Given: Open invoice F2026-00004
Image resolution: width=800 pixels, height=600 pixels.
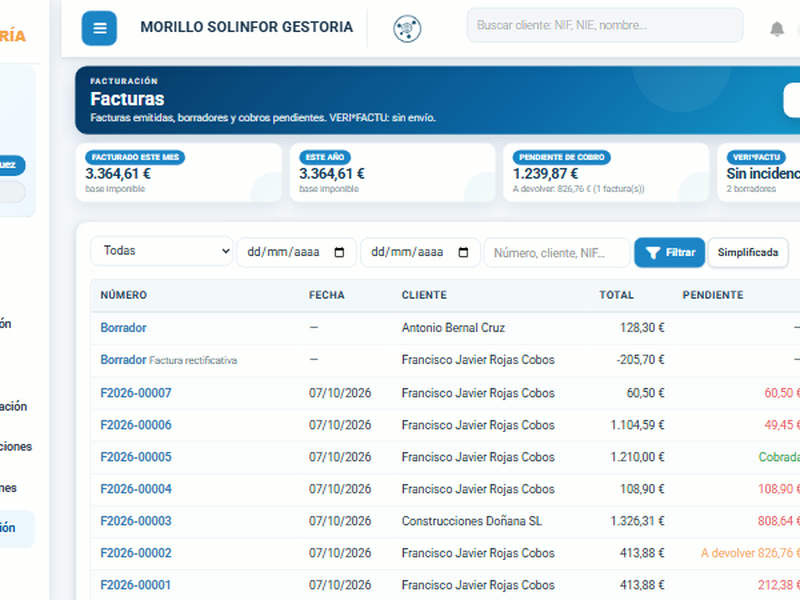Looking at the screenshot, I should point(136,489).
